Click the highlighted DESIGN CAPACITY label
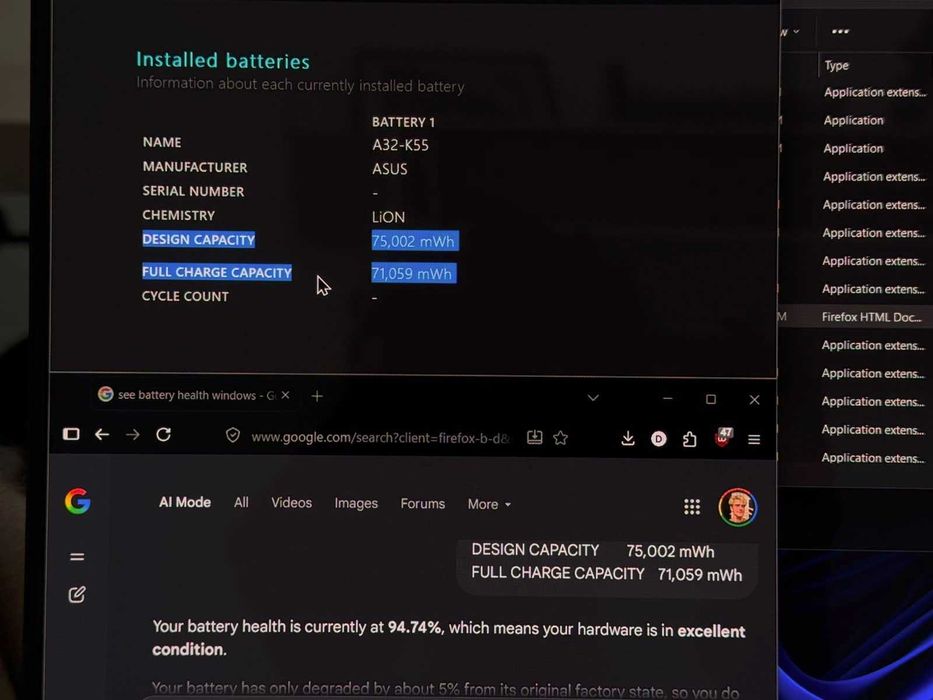 [198, 239]
